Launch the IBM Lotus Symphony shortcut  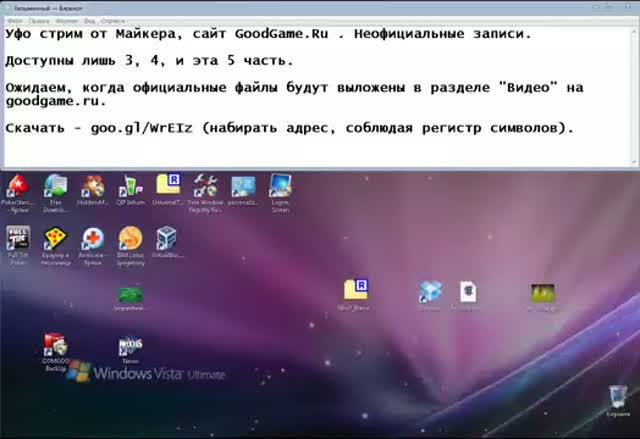coord(130,246)
